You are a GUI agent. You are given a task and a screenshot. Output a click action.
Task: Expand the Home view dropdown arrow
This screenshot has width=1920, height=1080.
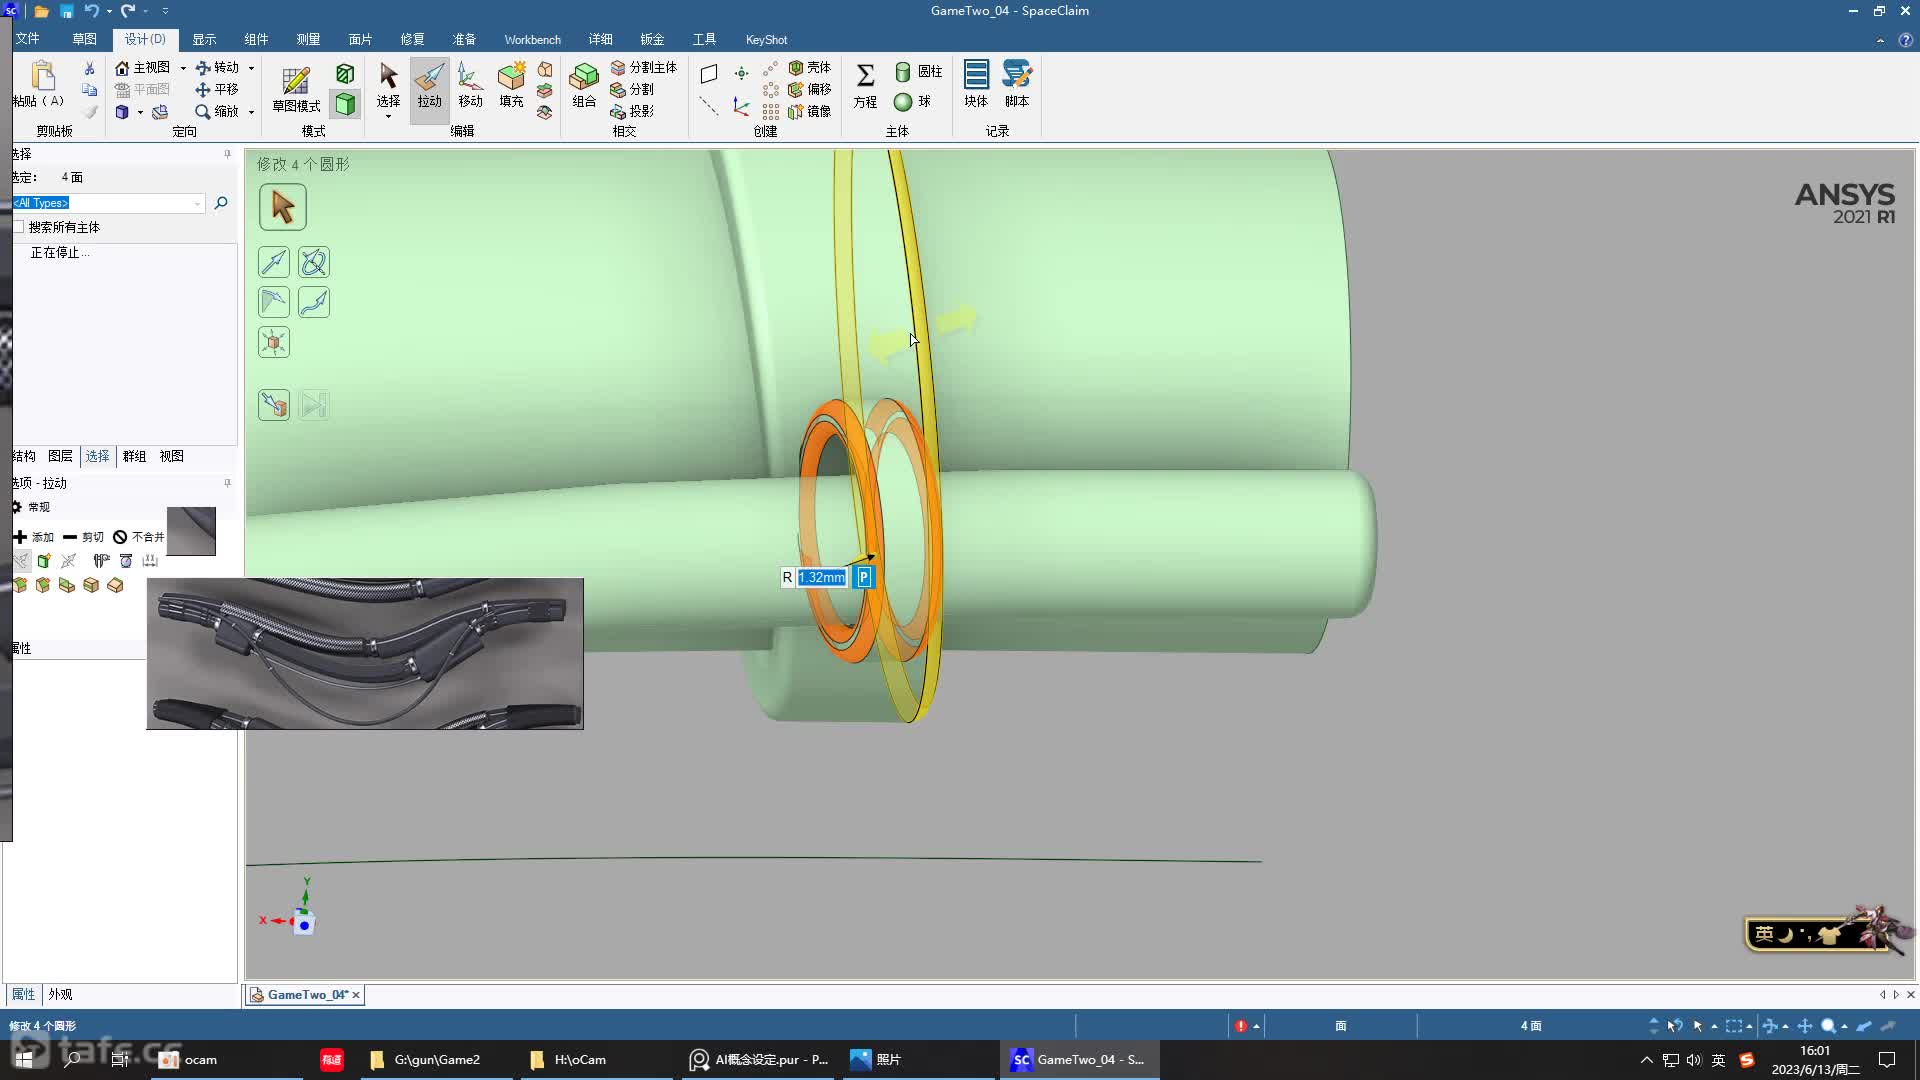coord(183,68)
